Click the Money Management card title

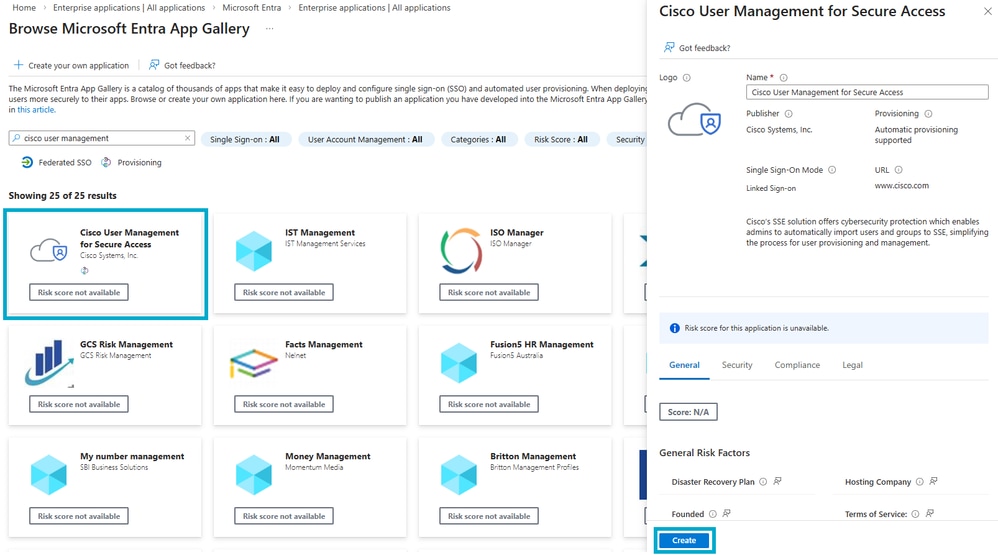[328, 456]
